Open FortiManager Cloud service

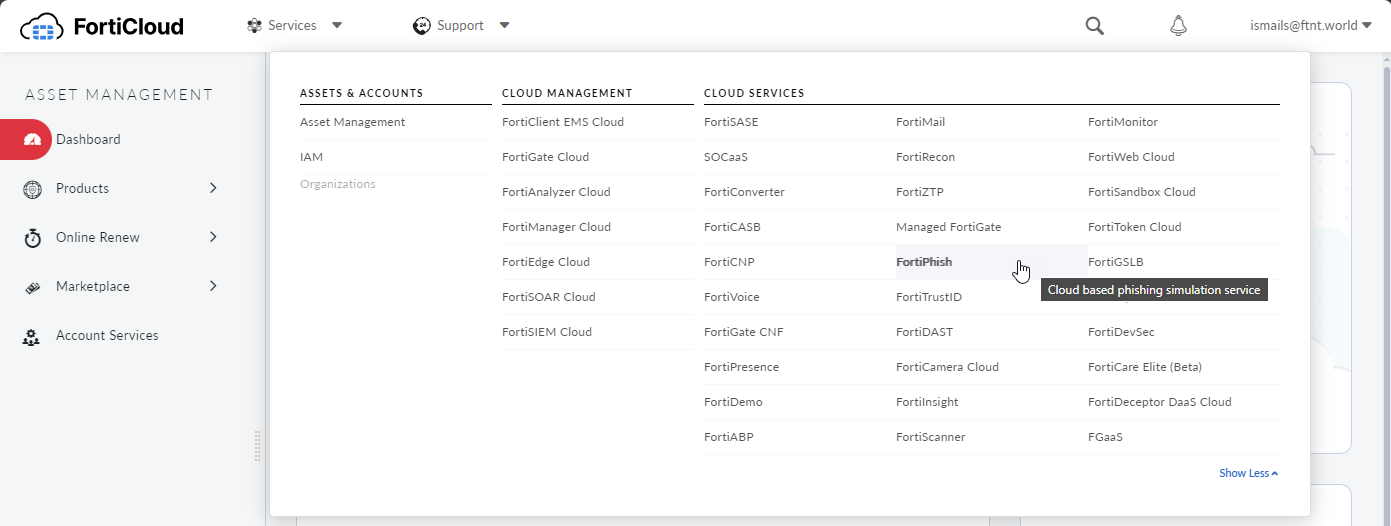tap(556, 227)
